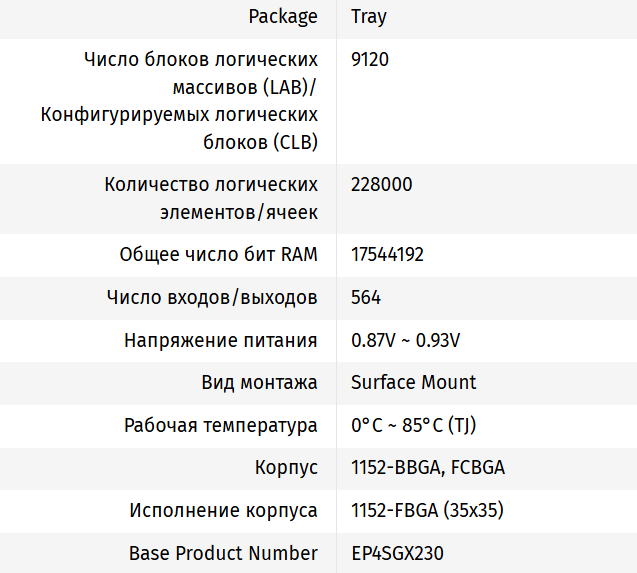Click the "Количество логических элементов/ячеек" label
Screen dimensions: 637x573
pos(211,198)
